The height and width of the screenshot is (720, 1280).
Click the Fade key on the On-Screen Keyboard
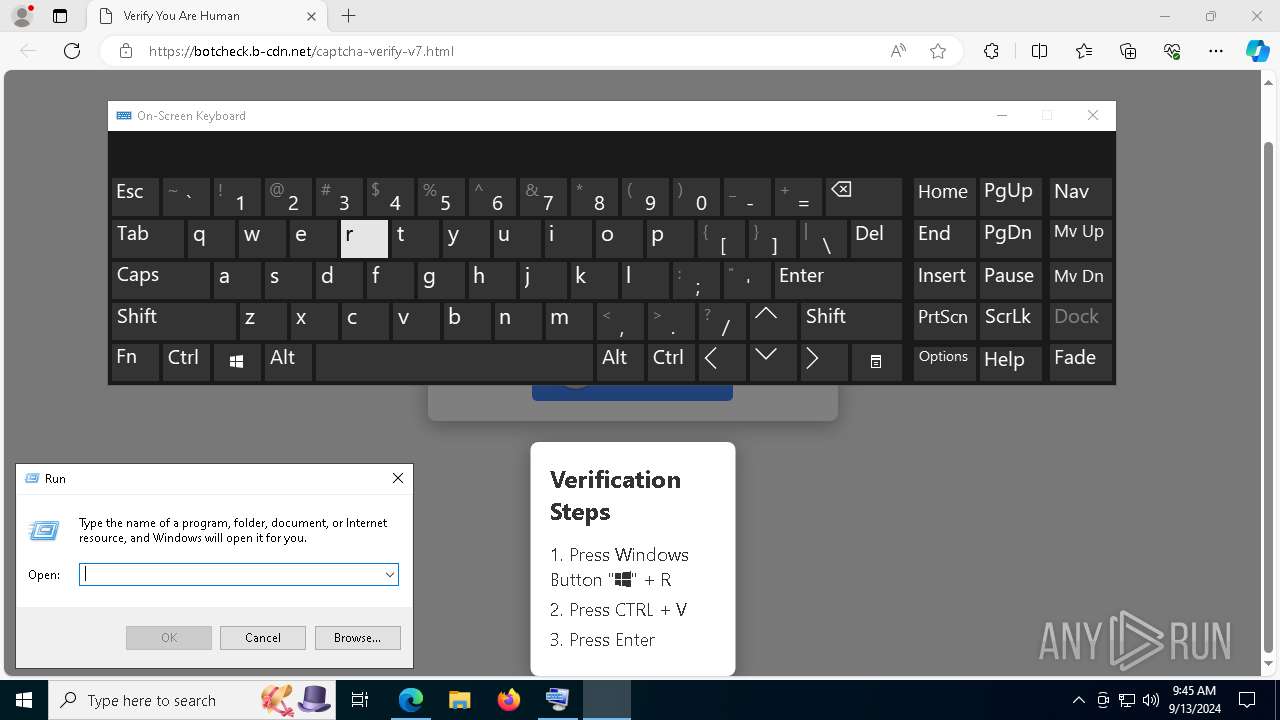point(1080,362)
